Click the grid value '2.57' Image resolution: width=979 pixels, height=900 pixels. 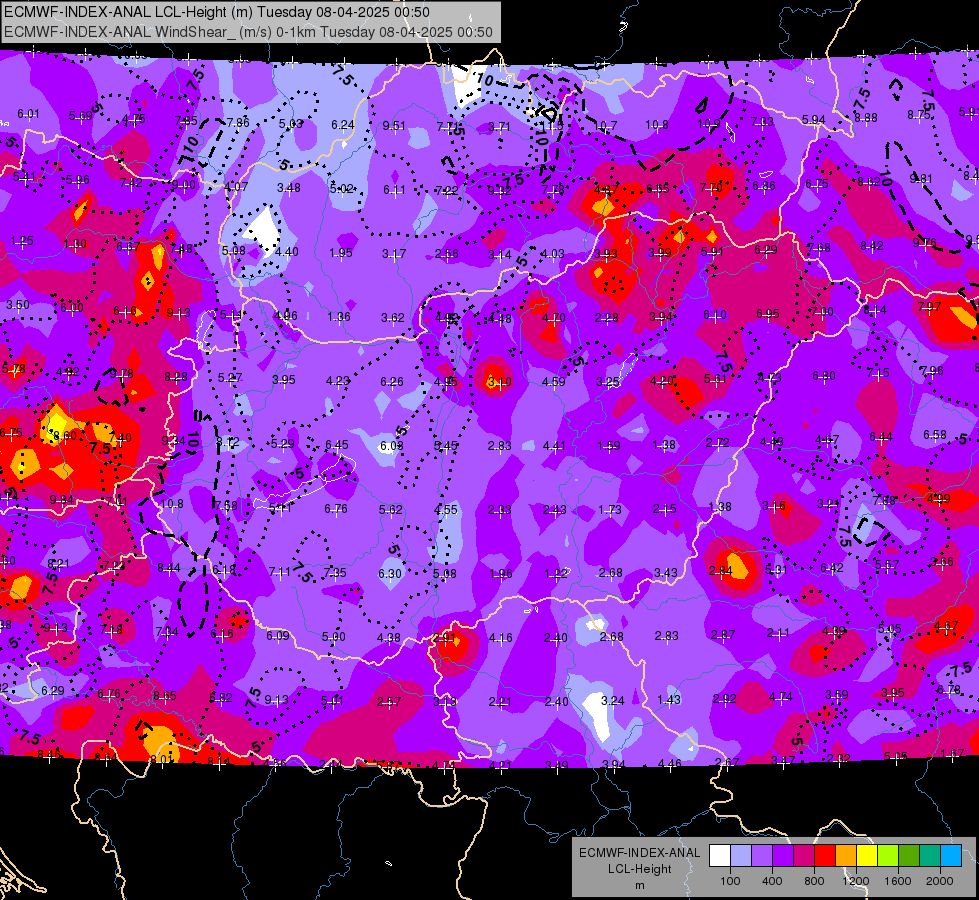(388, 701)
